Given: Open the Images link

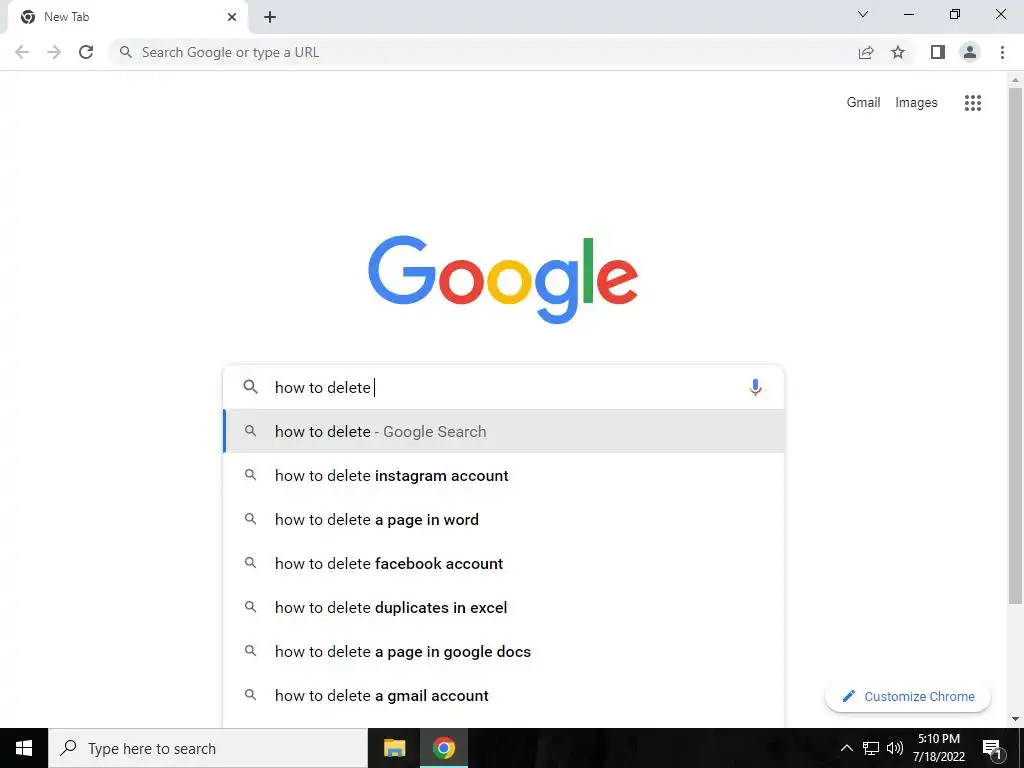Looking at the screenshot, I should [x=916, y=103].
